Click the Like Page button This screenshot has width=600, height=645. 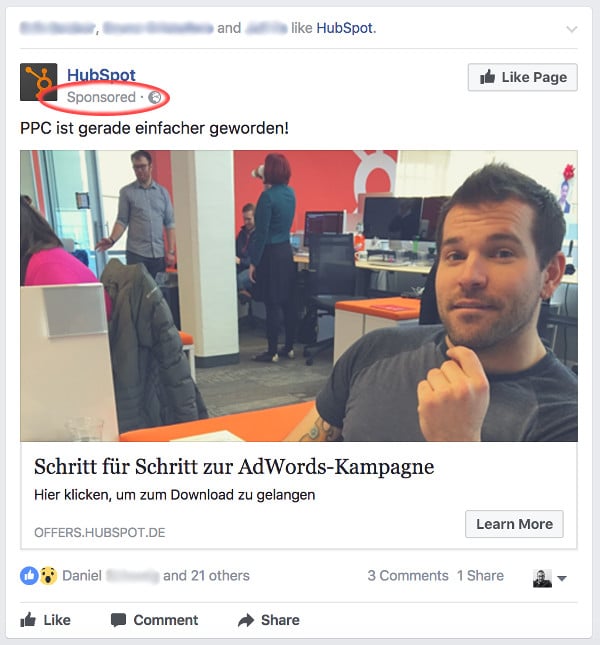[x=523, y=77]
